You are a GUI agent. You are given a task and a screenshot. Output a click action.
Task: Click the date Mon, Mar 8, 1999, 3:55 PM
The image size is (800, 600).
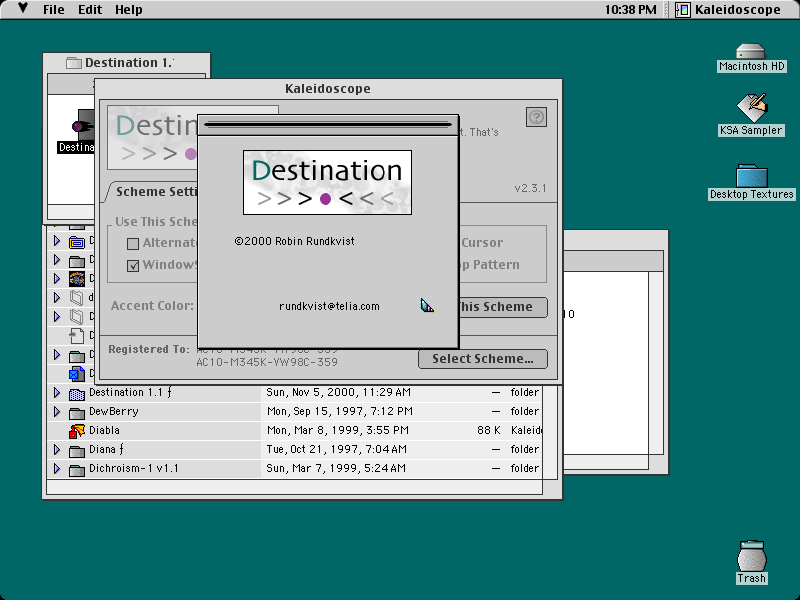pyautogui.click(x=338, y=430)
